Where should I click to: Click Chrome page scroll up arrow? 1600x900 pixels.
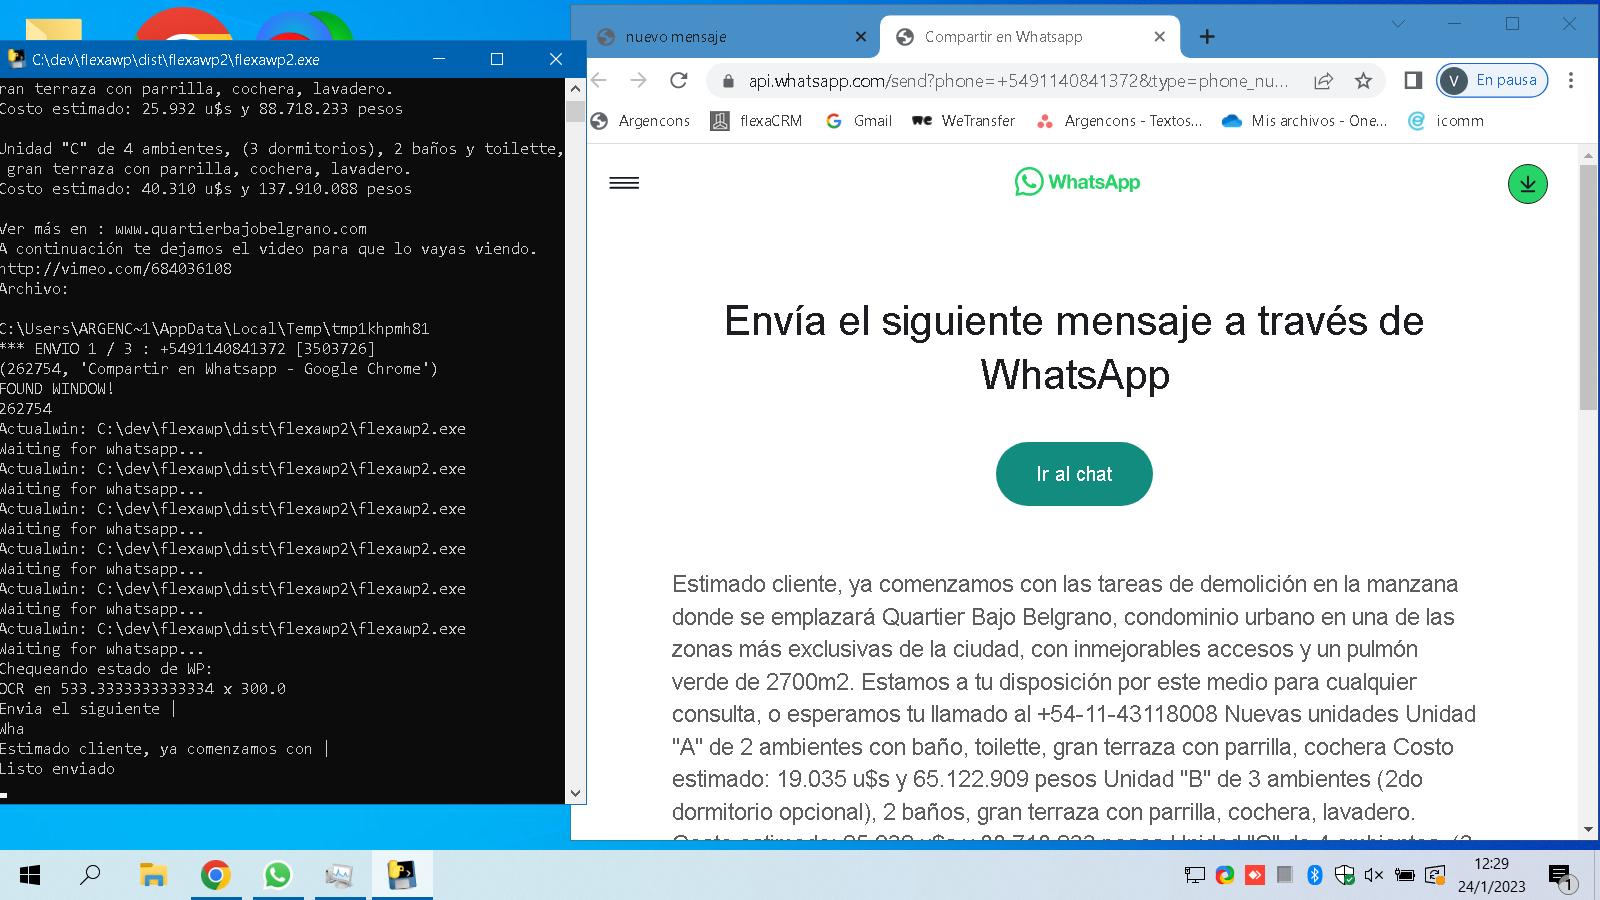1588,153
